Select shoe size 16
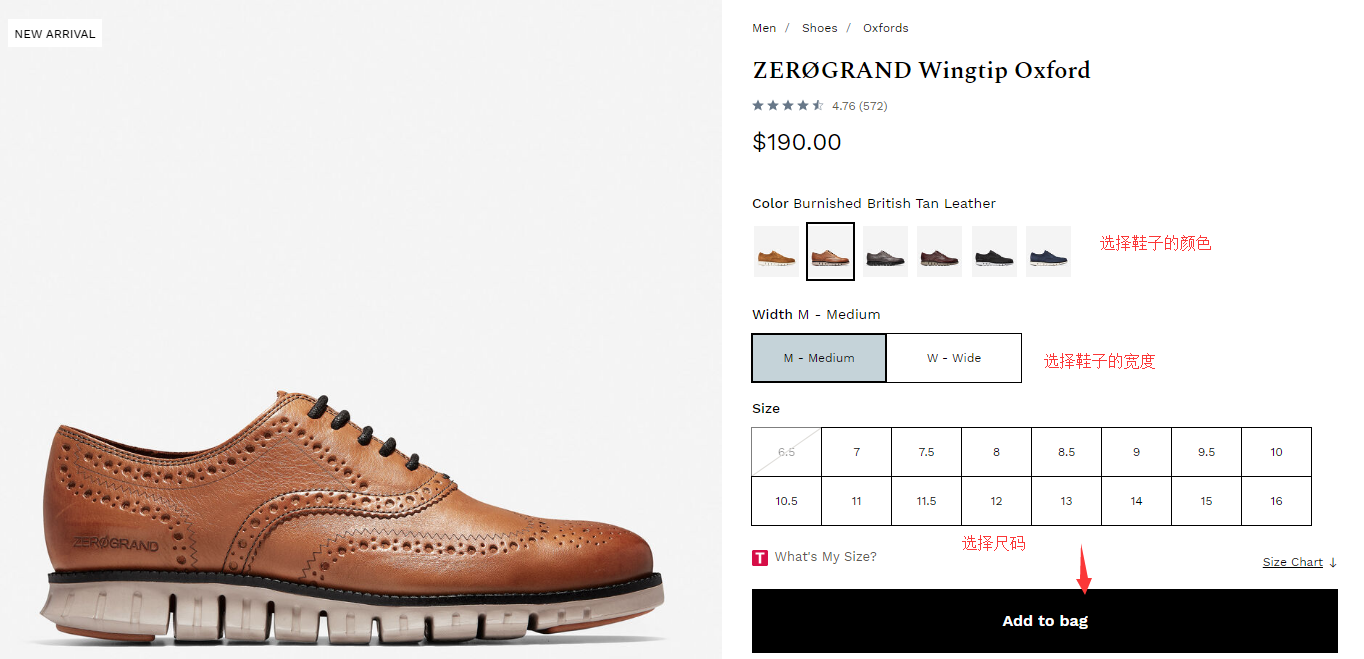 (x=1276, y=501)
